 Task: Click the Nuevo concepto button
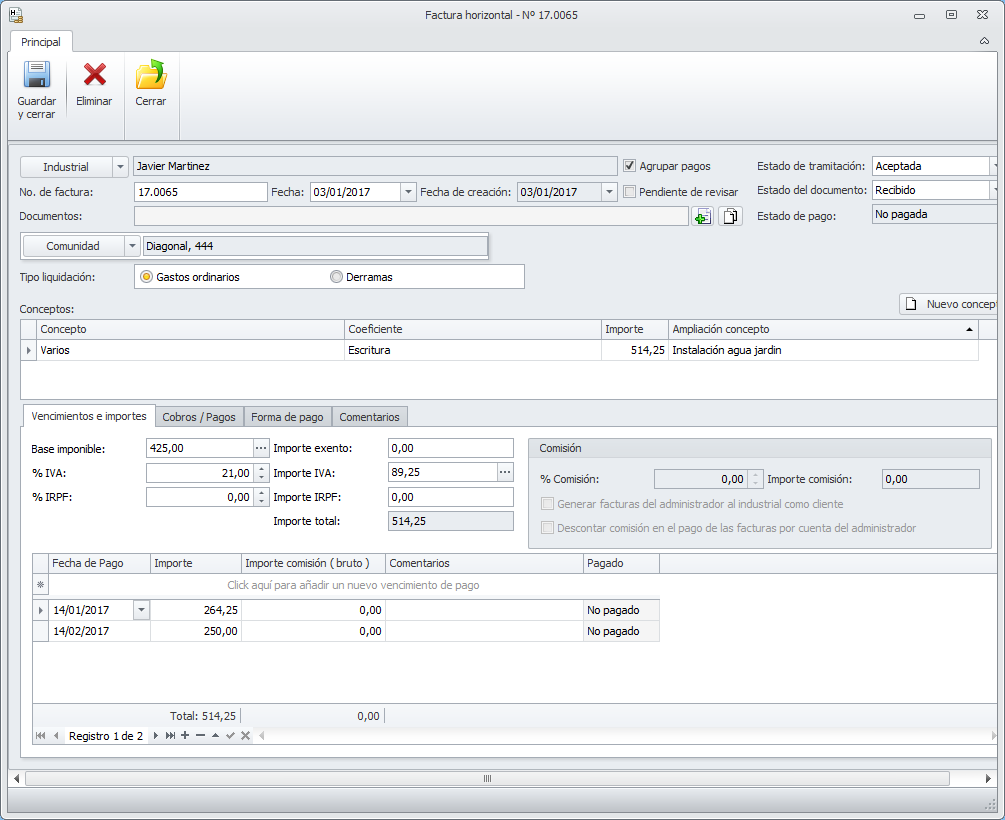point(950,304)
